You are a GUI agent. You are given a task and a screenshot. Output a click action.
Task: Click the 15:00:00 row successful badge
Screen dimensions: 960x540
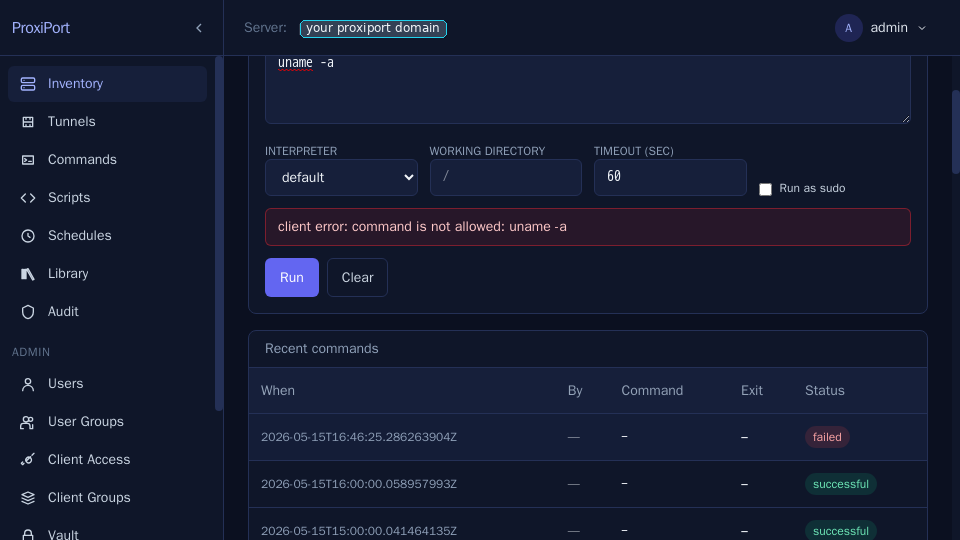tap(841, 530)
